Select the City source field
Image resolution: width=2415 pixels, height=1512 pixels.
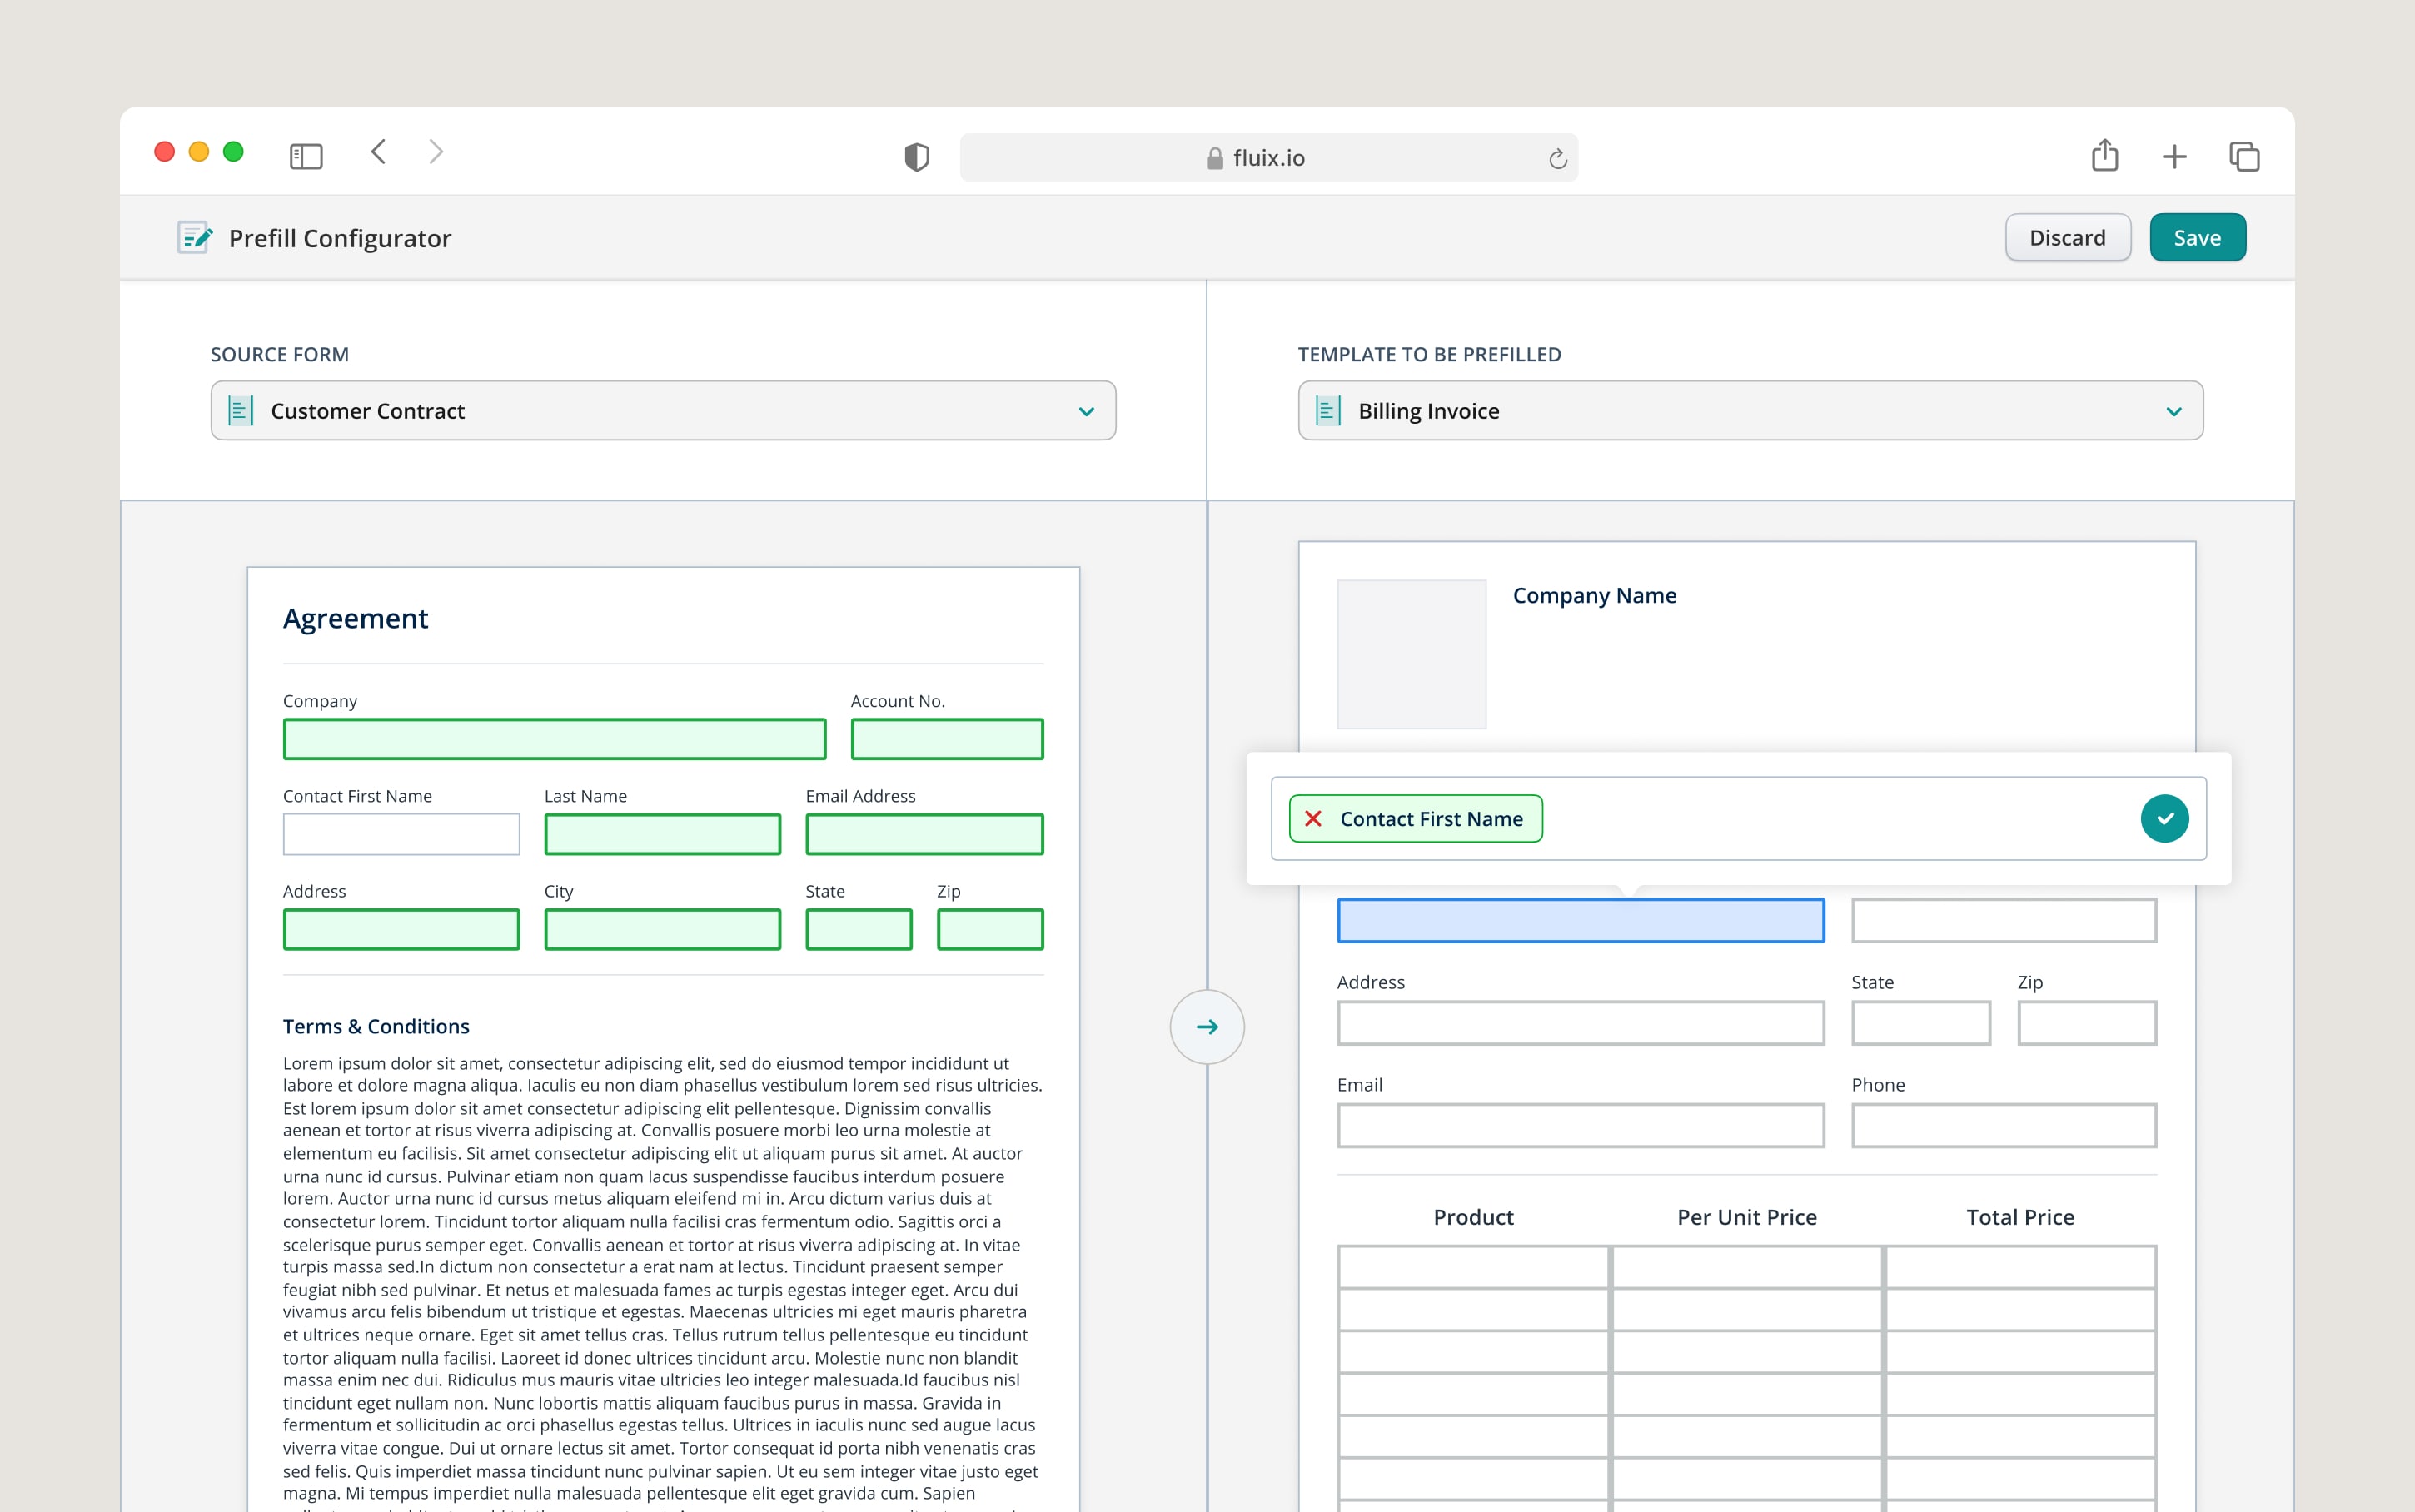(x=662, y=929)
